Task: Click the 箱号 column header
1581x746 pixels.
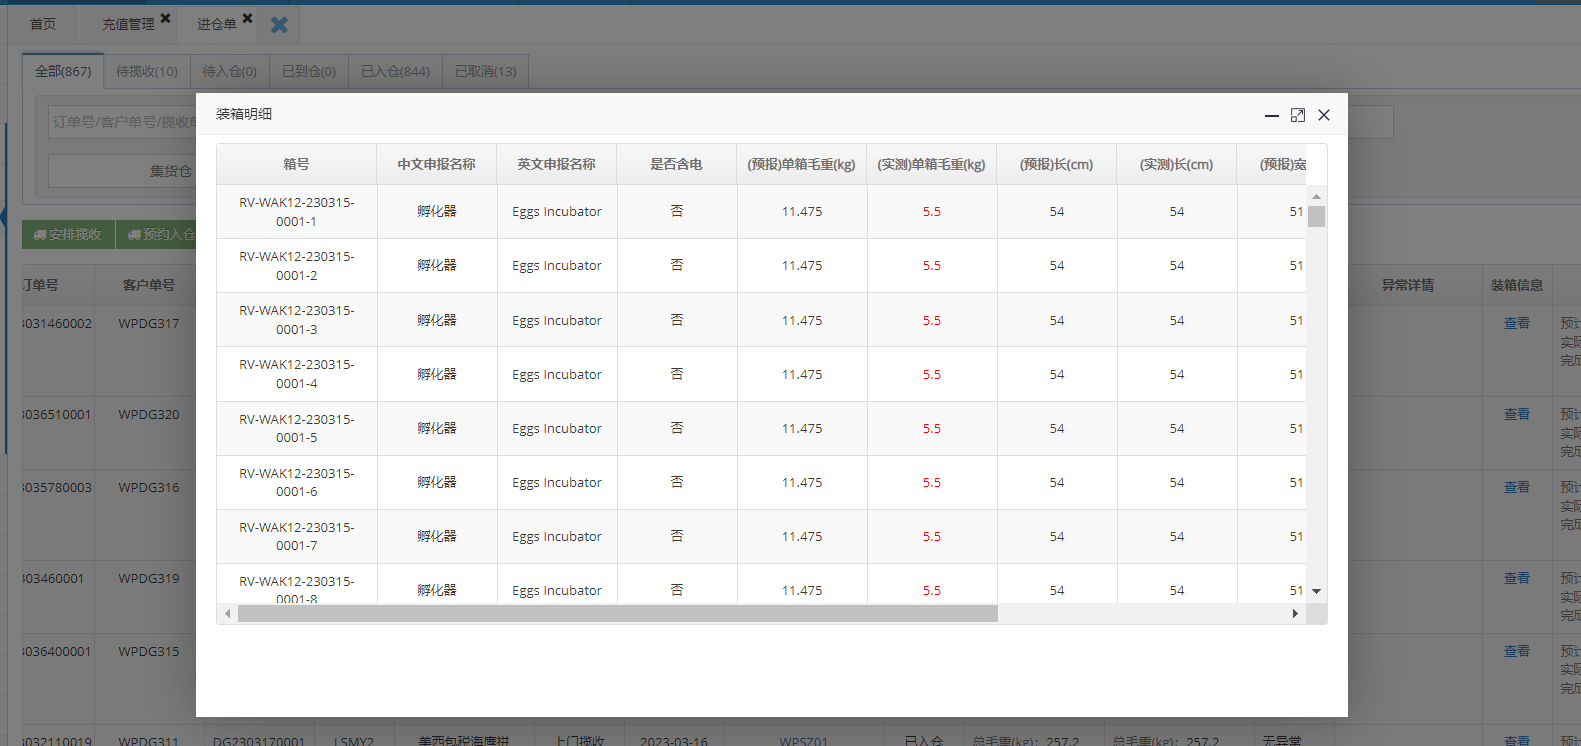Action: pos(297,164)
